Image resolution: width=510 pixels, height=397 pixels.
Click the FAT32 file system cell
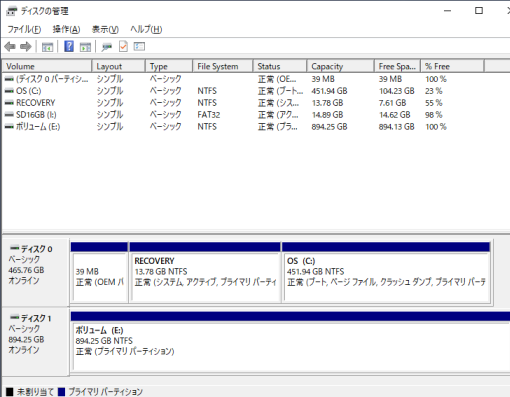point(209,115)
